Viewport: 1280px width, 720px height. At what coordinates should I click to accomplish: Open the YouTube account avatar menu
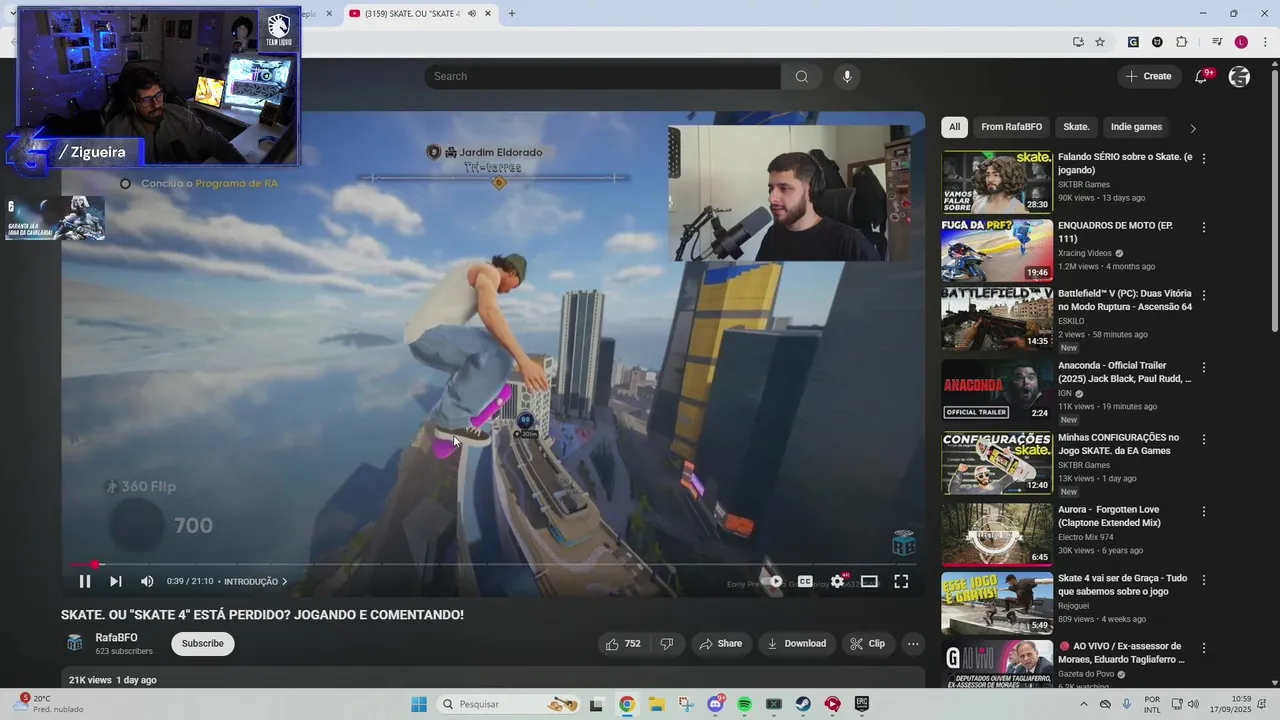tap(1240, 76)
